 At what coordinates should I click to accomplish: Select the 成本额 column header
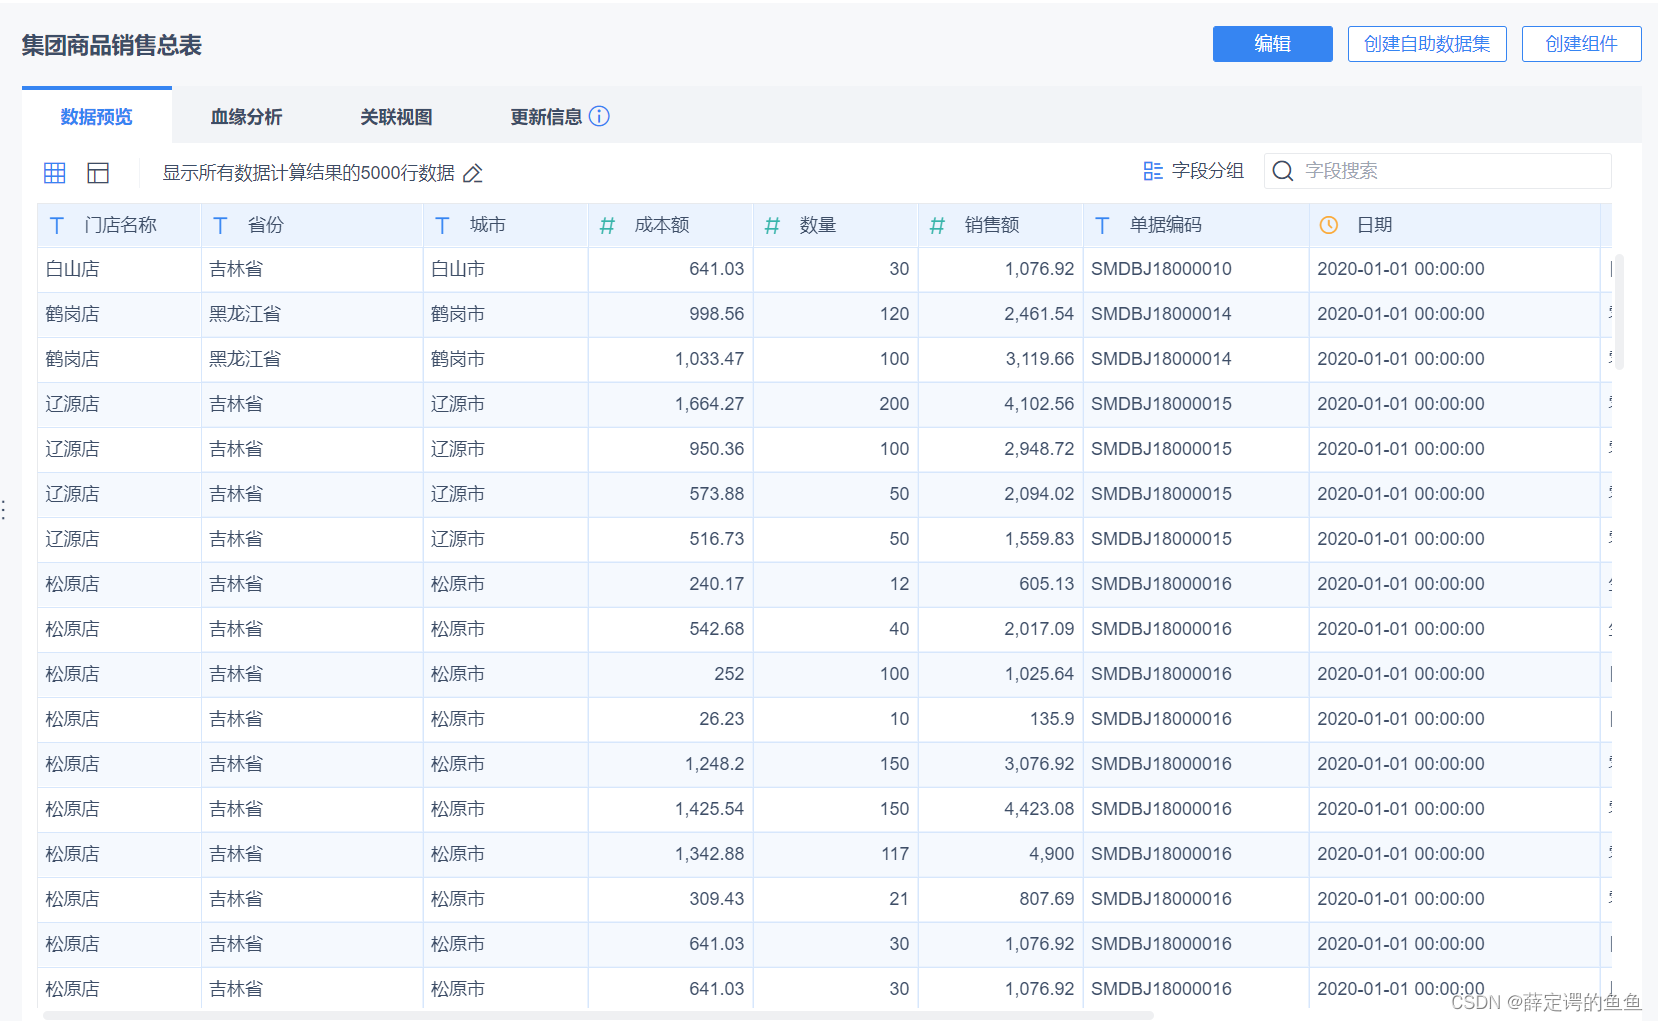click(670, 225)
